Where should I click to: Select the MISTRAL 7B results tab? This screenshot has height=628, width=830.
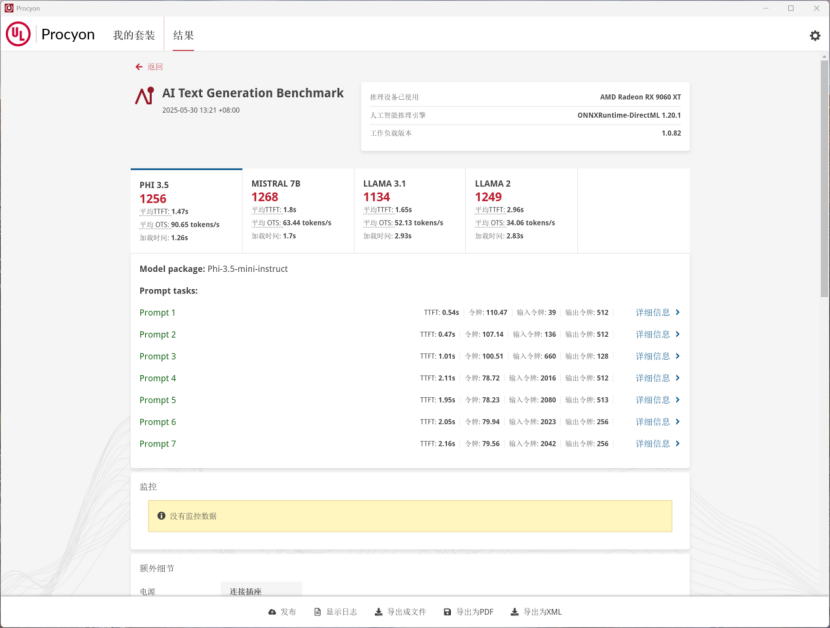pos(299,211)
